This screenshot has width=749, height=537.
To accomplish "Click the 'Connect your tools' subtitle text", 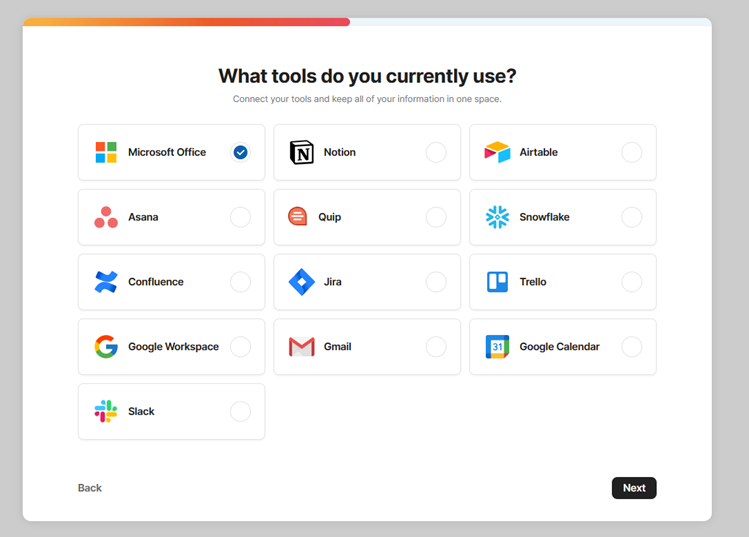I will point(367,99).
